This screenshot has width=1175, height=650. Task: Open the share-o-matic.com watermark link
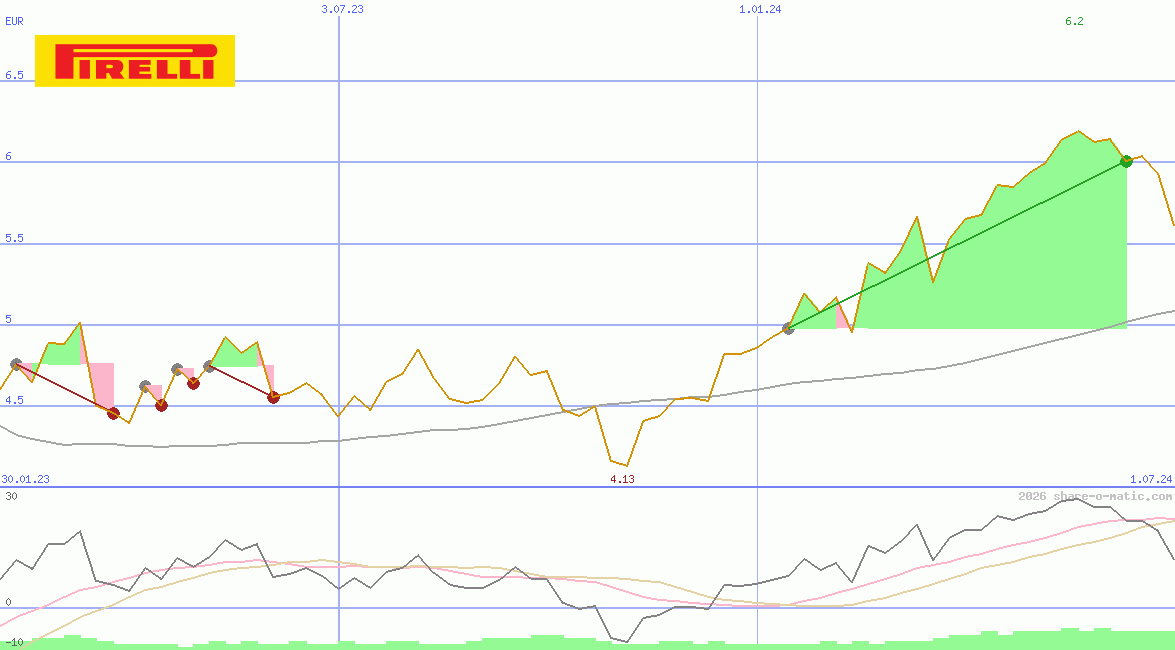tap(1095, 496)
